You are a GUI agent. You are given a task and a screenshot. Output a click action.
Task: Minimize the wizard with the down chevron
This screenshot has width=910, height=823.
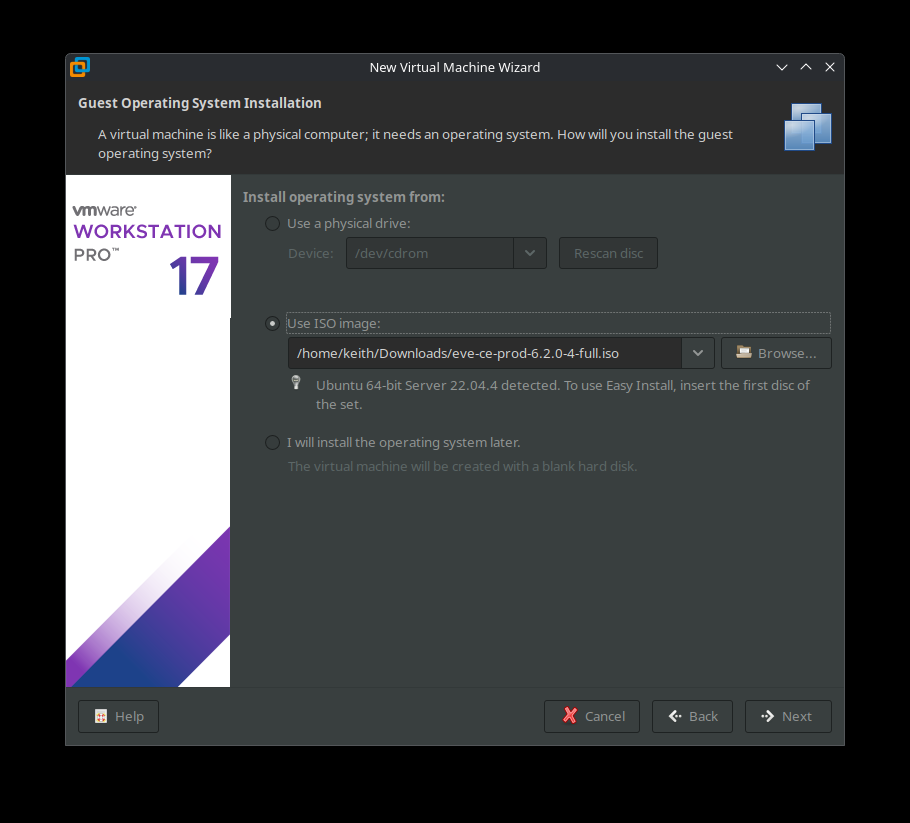pyautogui.click(x=782, y=67)
